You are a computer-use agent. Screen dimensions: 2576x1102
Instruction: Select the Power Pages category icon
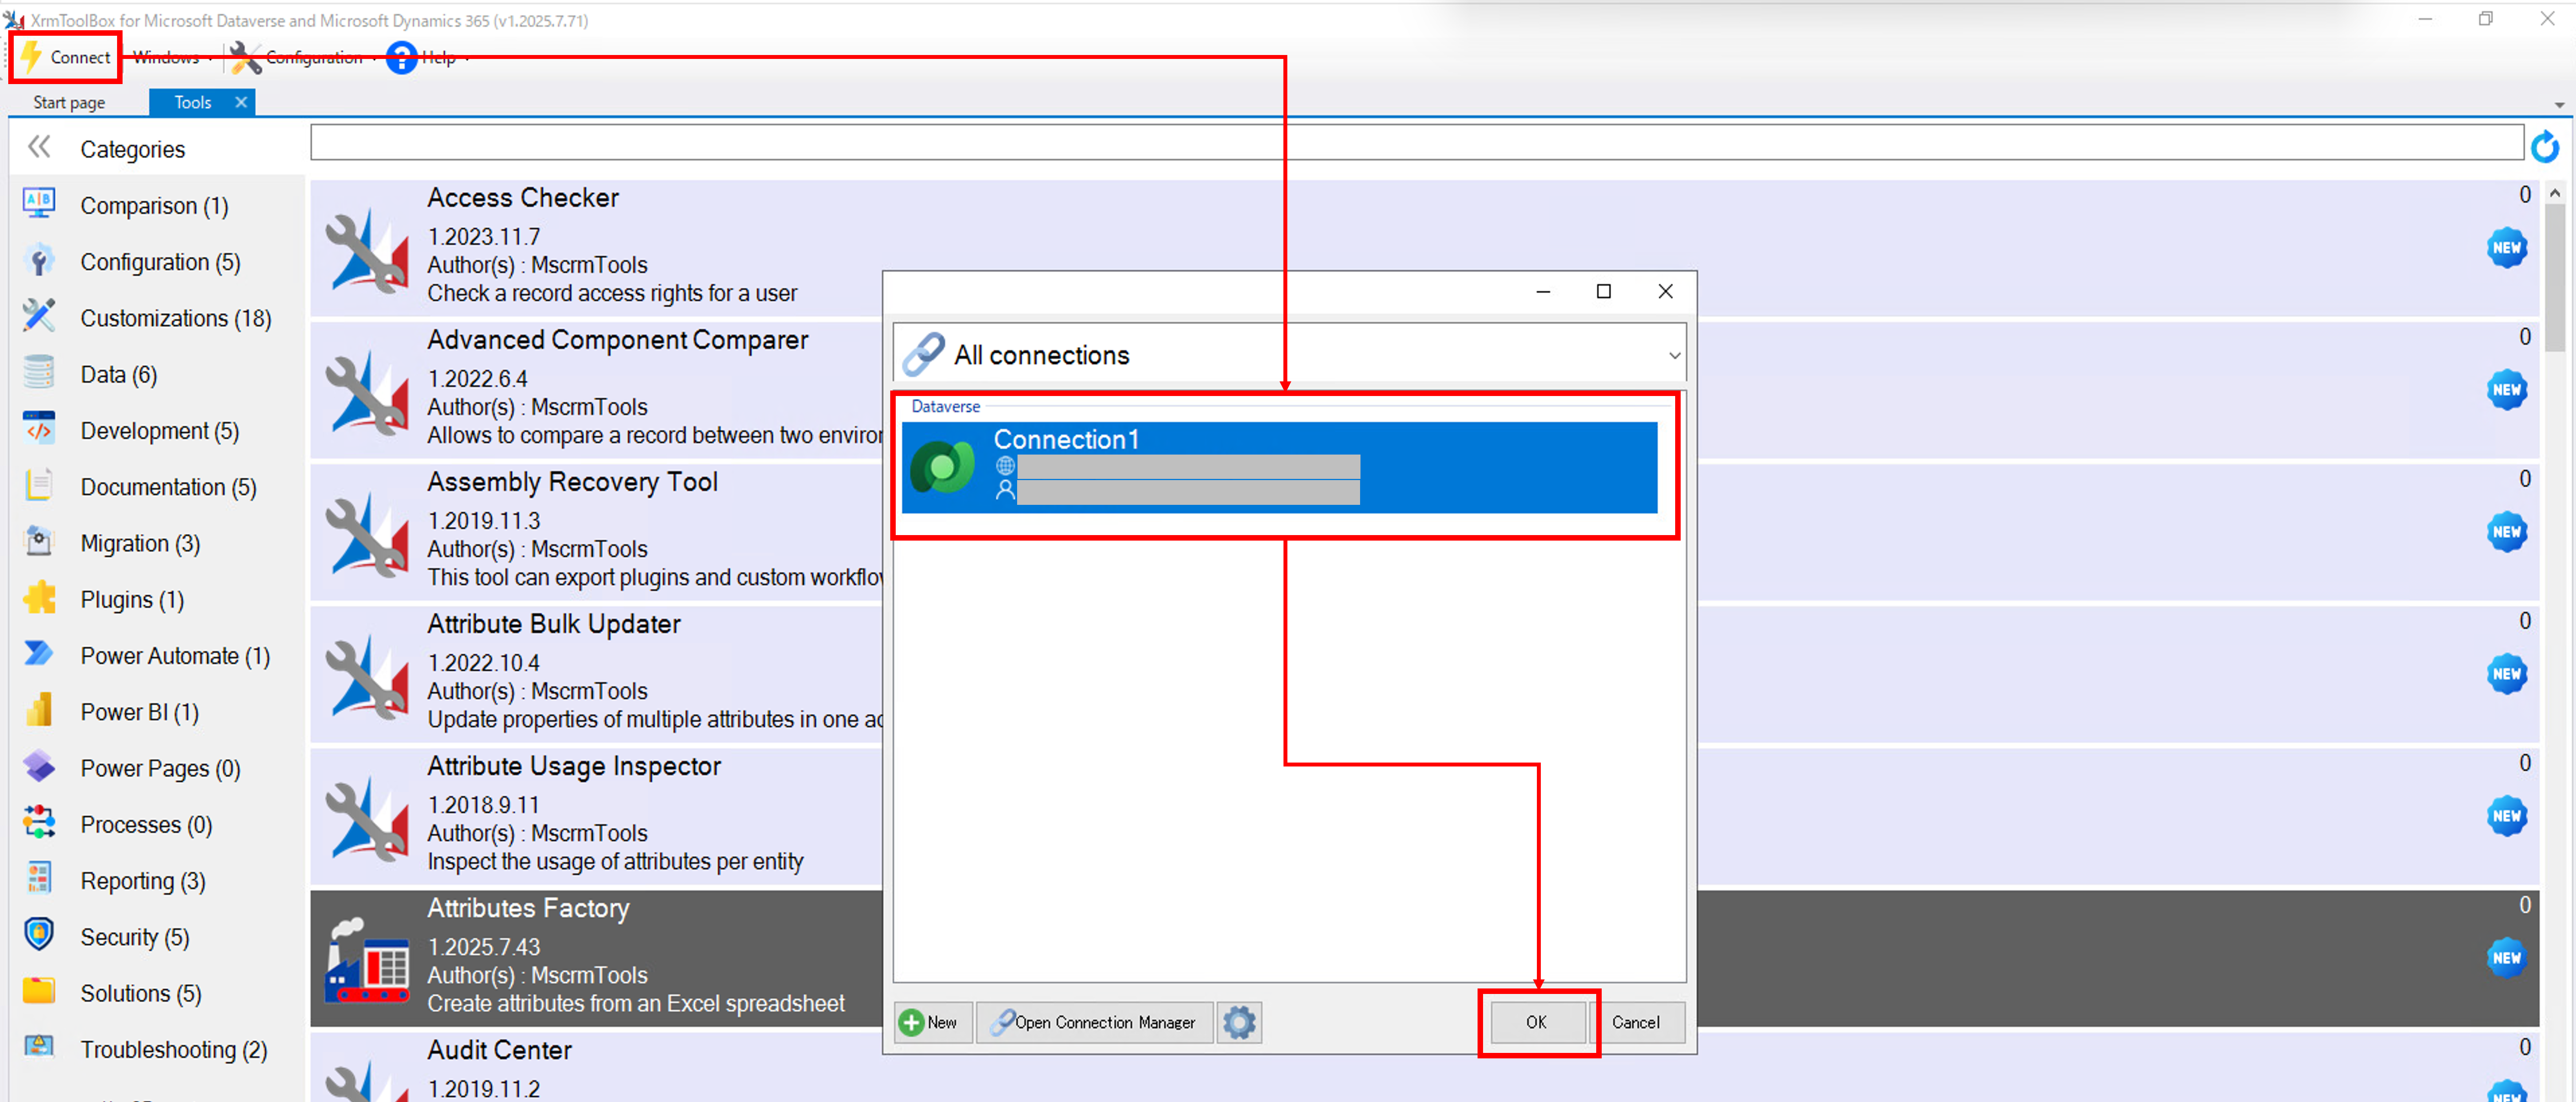tap(39, 766)
